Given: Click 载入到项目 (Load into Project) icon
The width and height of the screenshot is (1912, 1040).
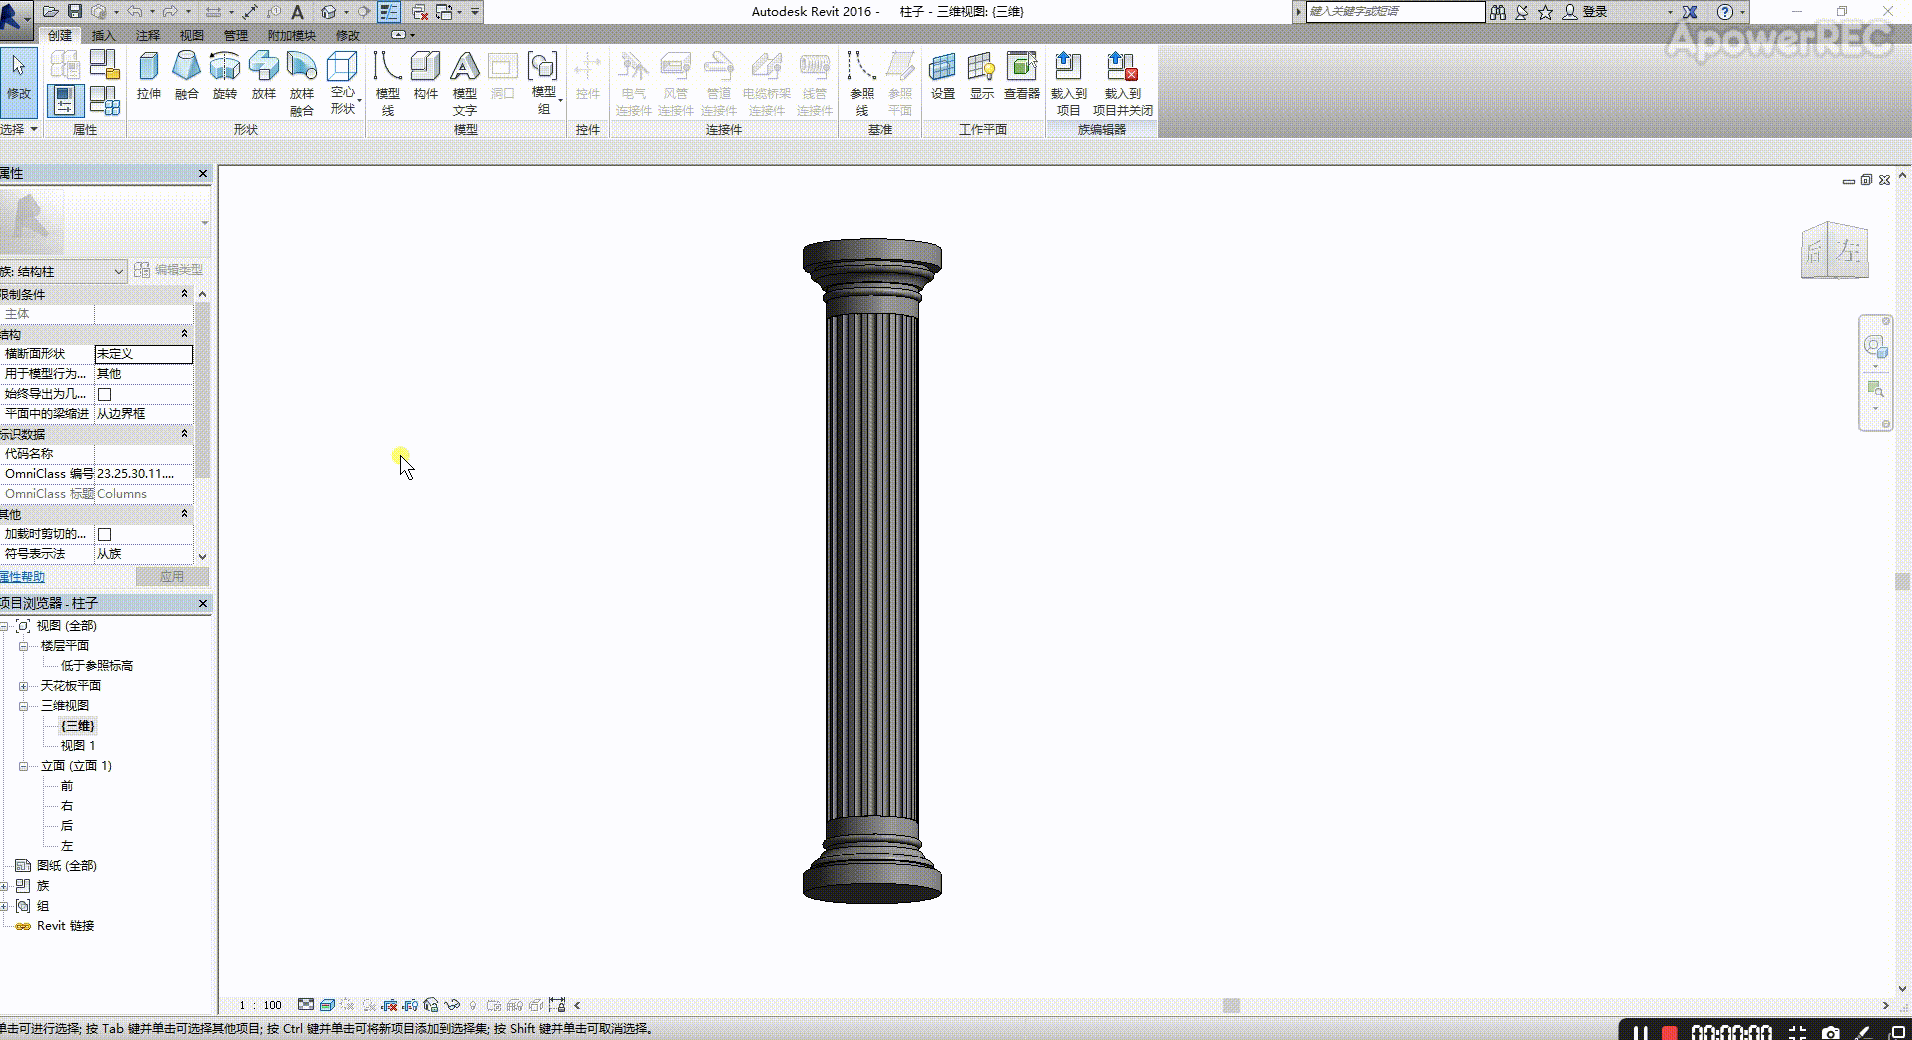Looking at the screenshot, I should (x=1068, y=82).
